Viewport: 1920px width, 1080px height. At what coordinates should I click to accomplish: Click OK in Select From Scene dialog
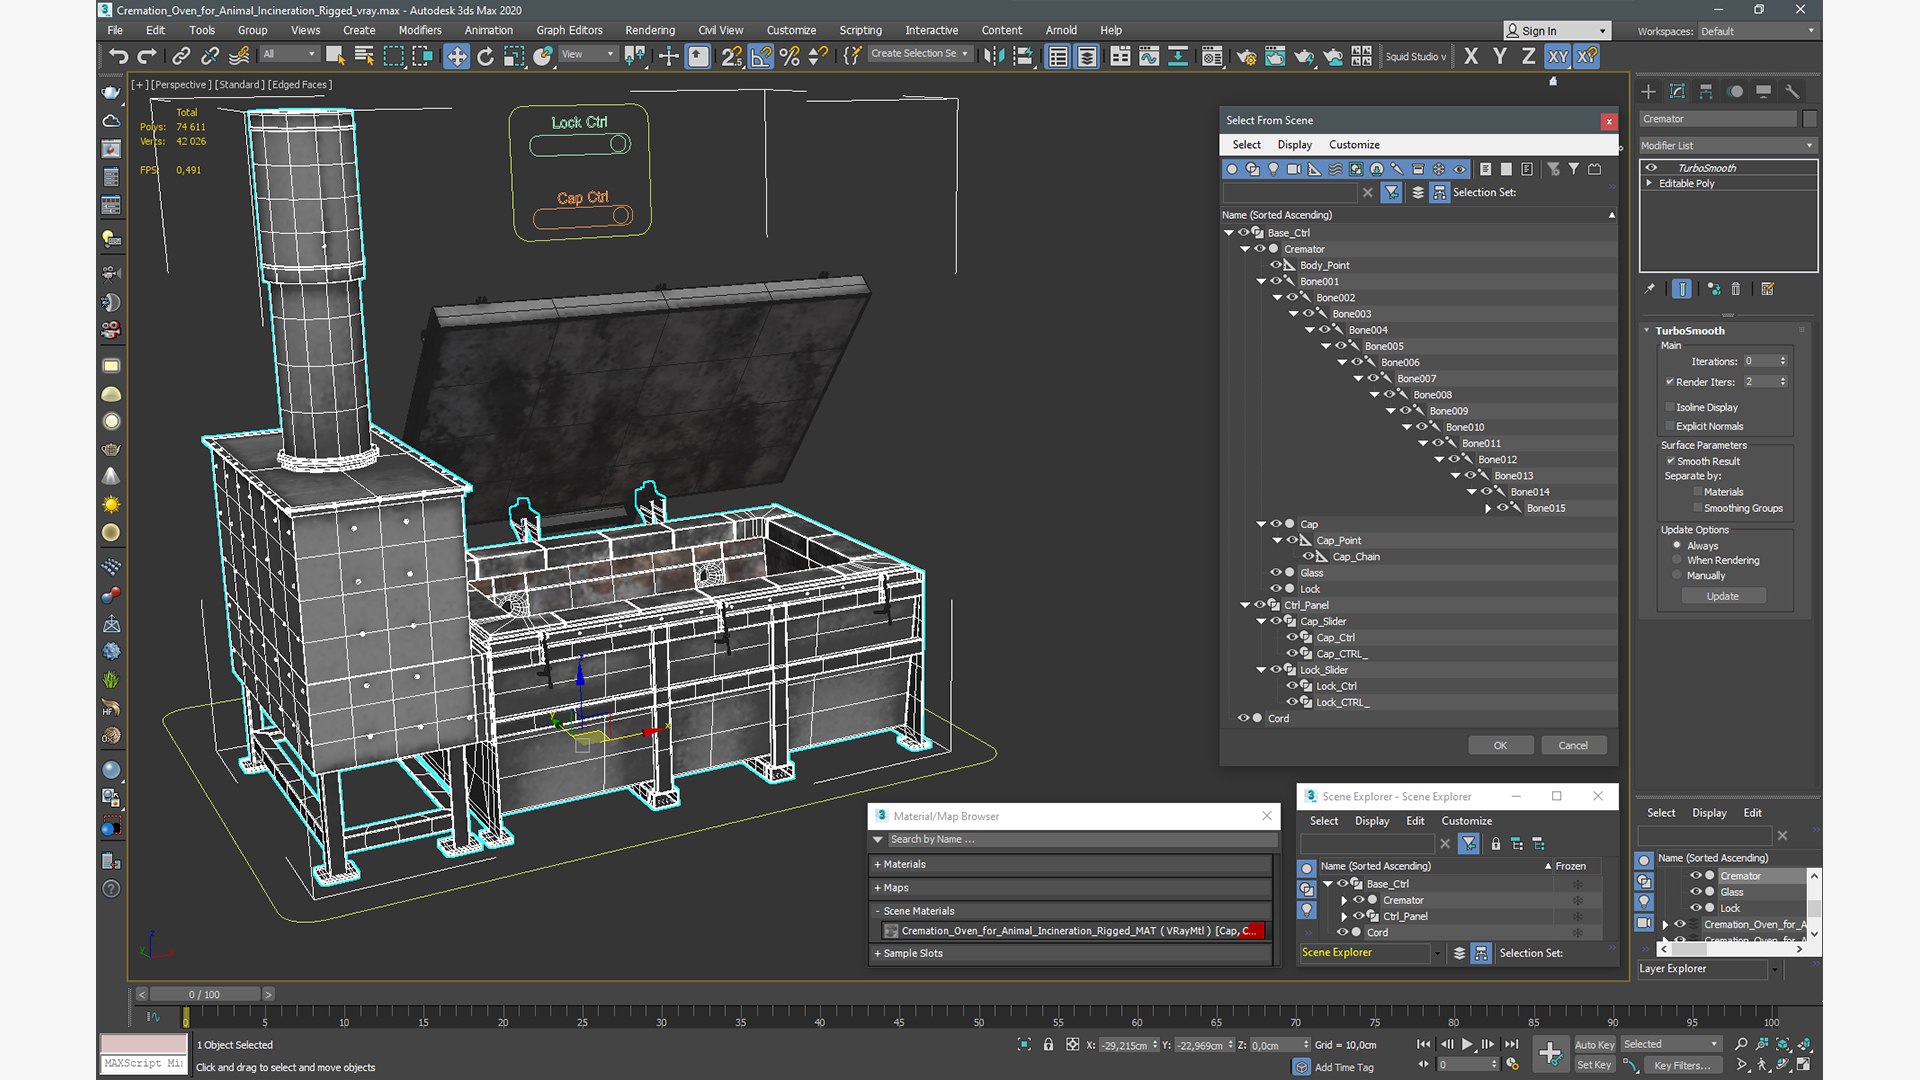[1500, 745]
